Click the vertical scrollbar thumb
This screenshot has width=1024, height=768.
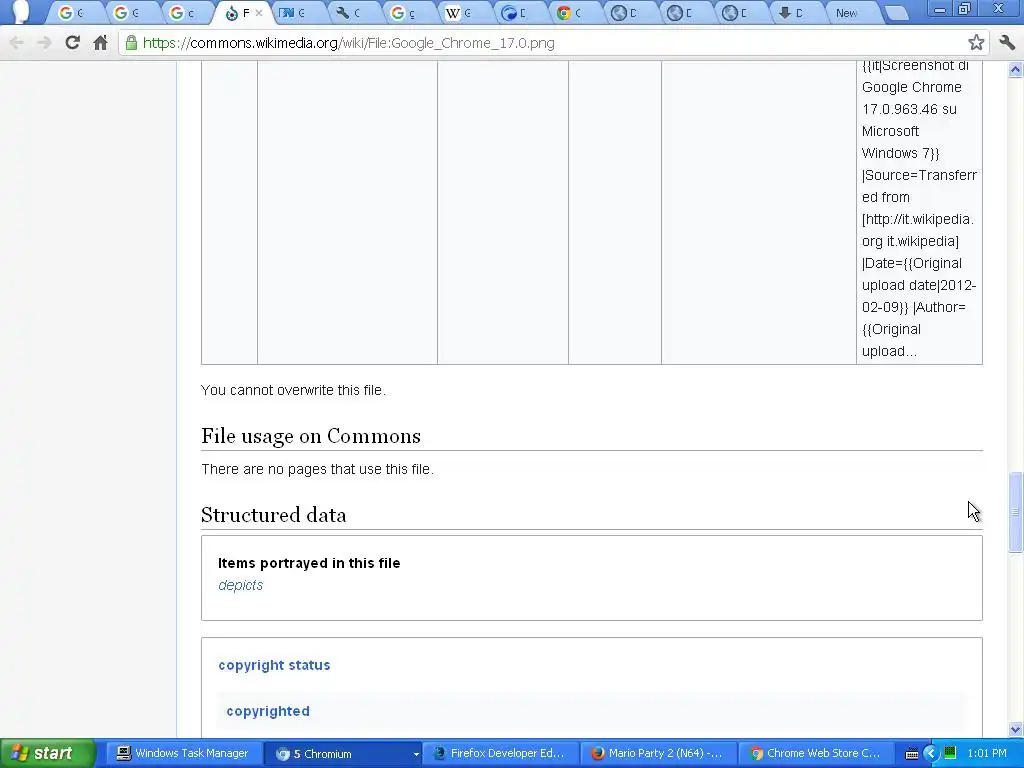click(1016, 513)
